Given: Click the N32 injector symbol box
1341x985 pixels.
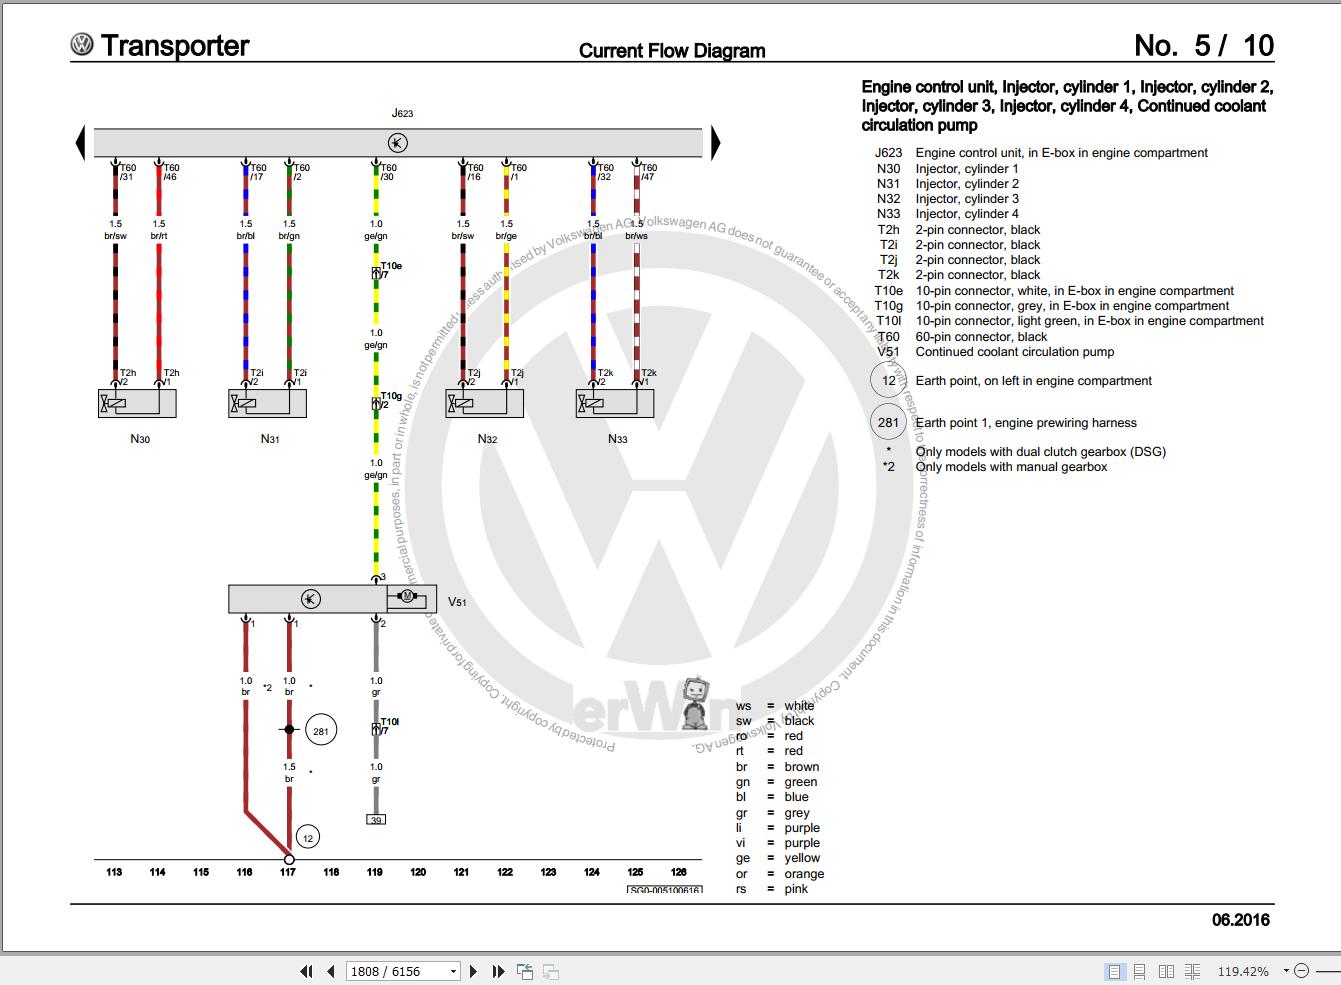Looking at the screenshot, I should (x=485, y=404).
